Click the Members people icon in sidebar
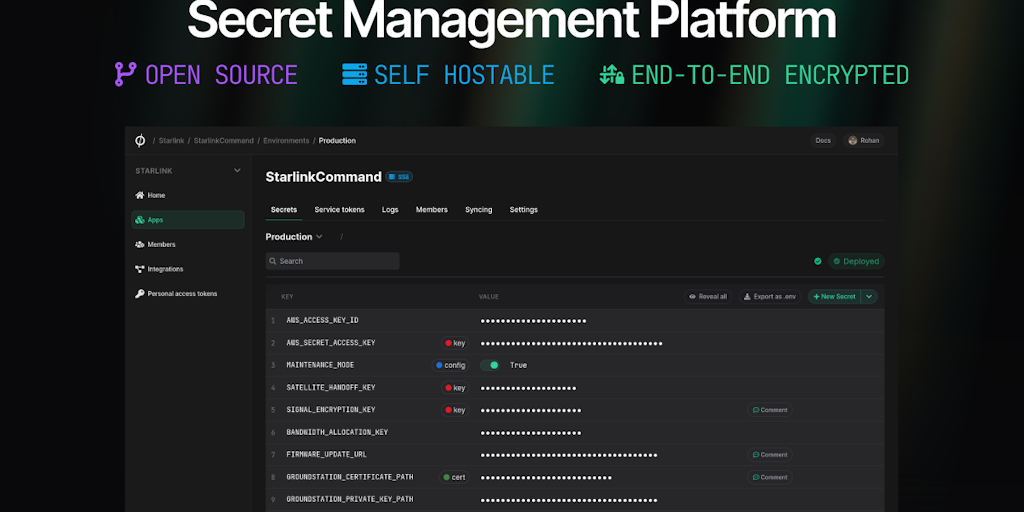This screenshot has height=512, width=1024. (x=139, y=244)
